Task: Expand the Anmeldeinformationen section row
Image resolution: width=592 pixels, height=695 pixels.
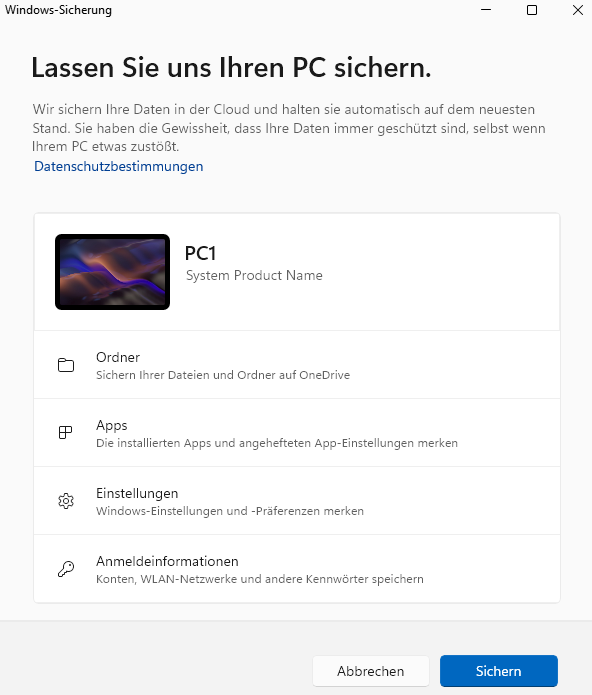Action: (297, 569)
